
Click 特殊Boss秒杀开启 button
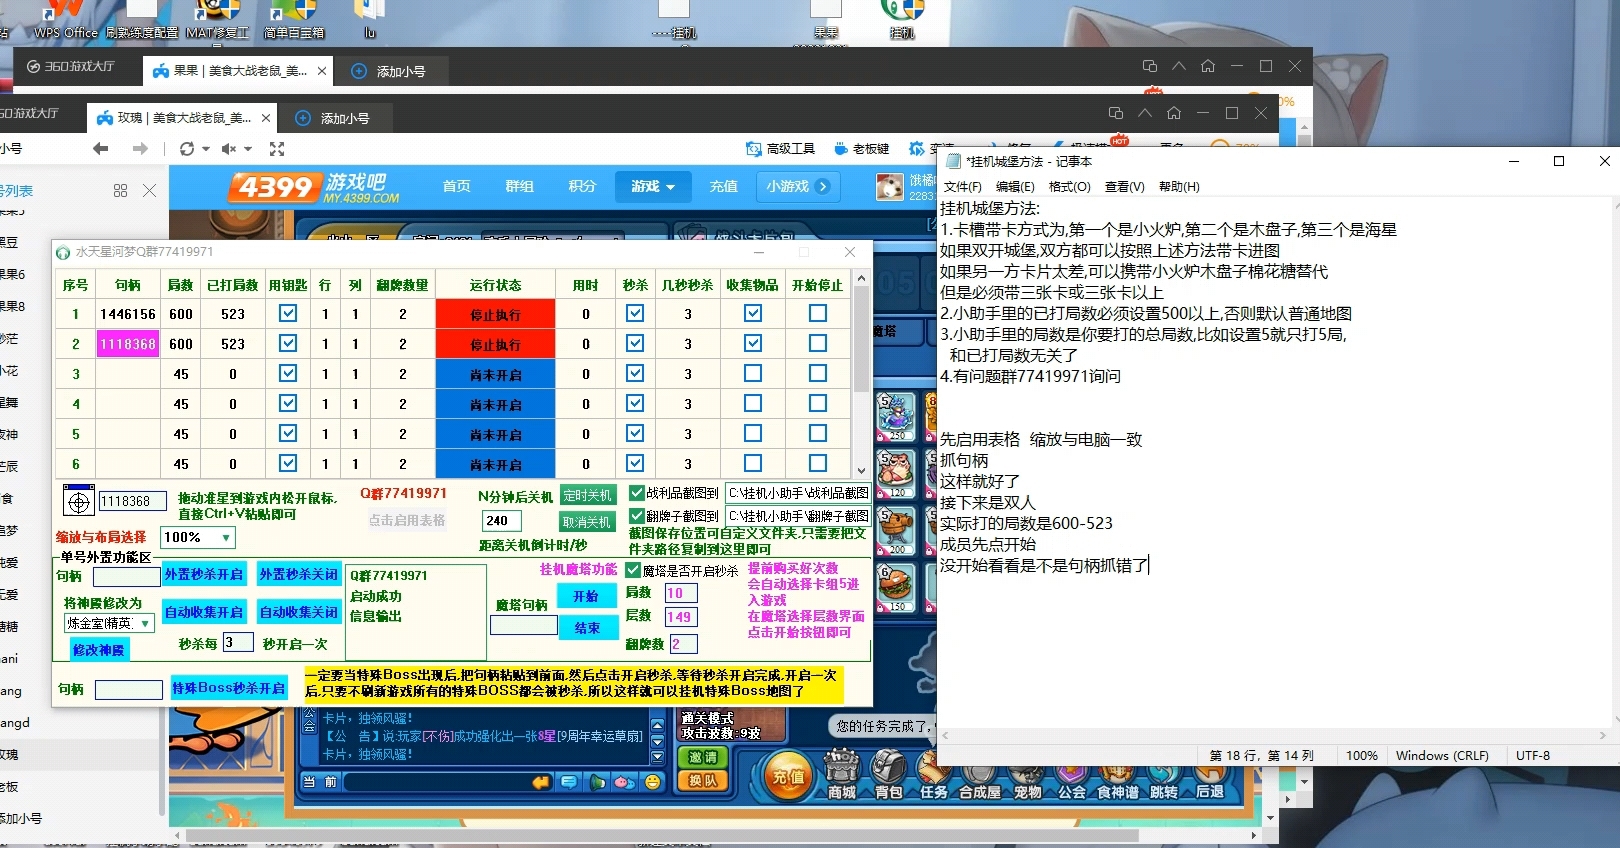[229, 688]
